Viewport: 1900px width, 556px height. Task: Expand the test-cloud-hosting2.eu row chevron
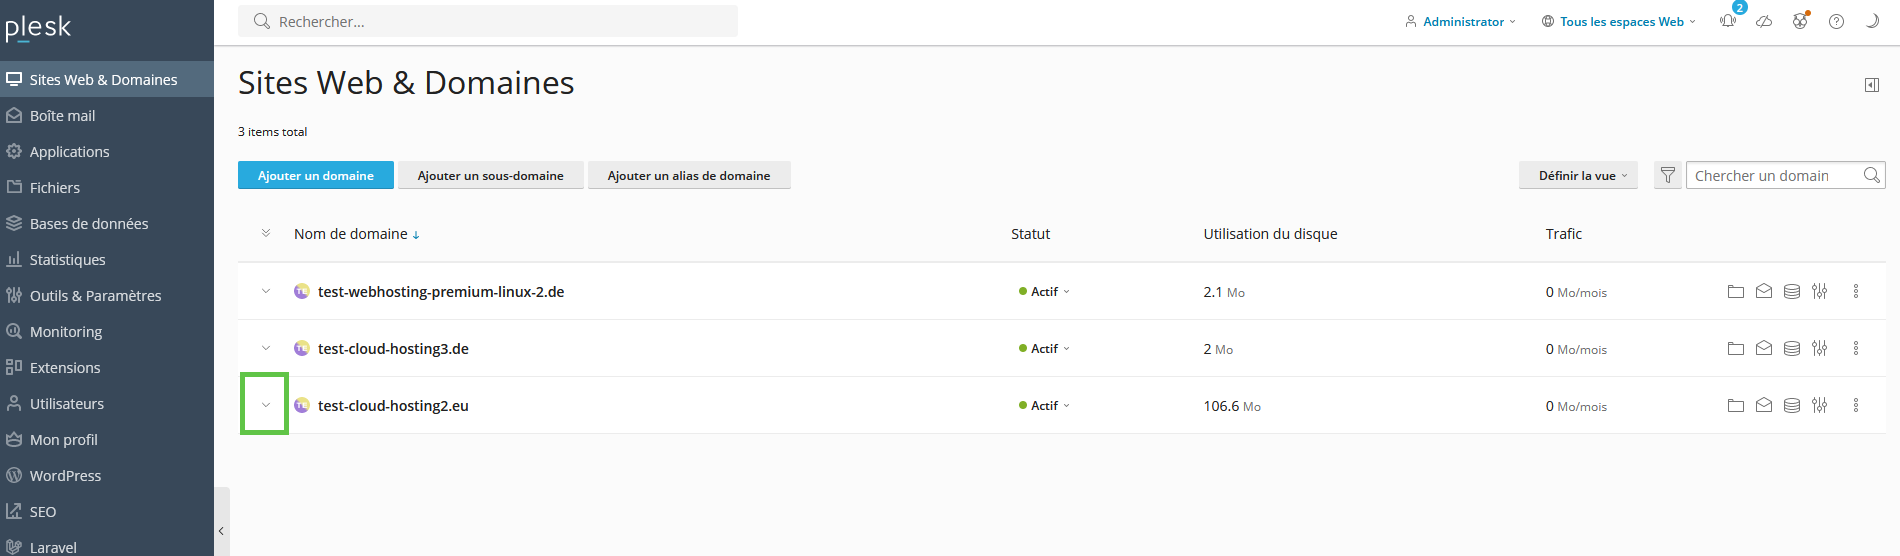(x=266, y=405)
